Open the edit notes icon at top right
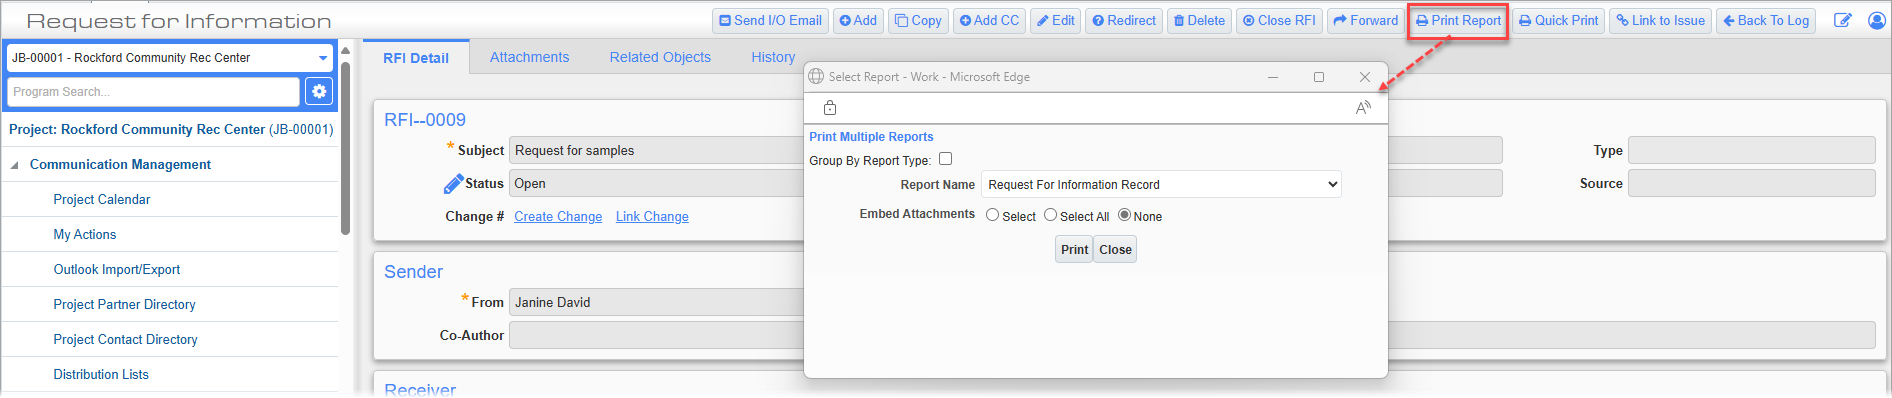Viewport: 1892px width, 398px height. coord(1842,20)
